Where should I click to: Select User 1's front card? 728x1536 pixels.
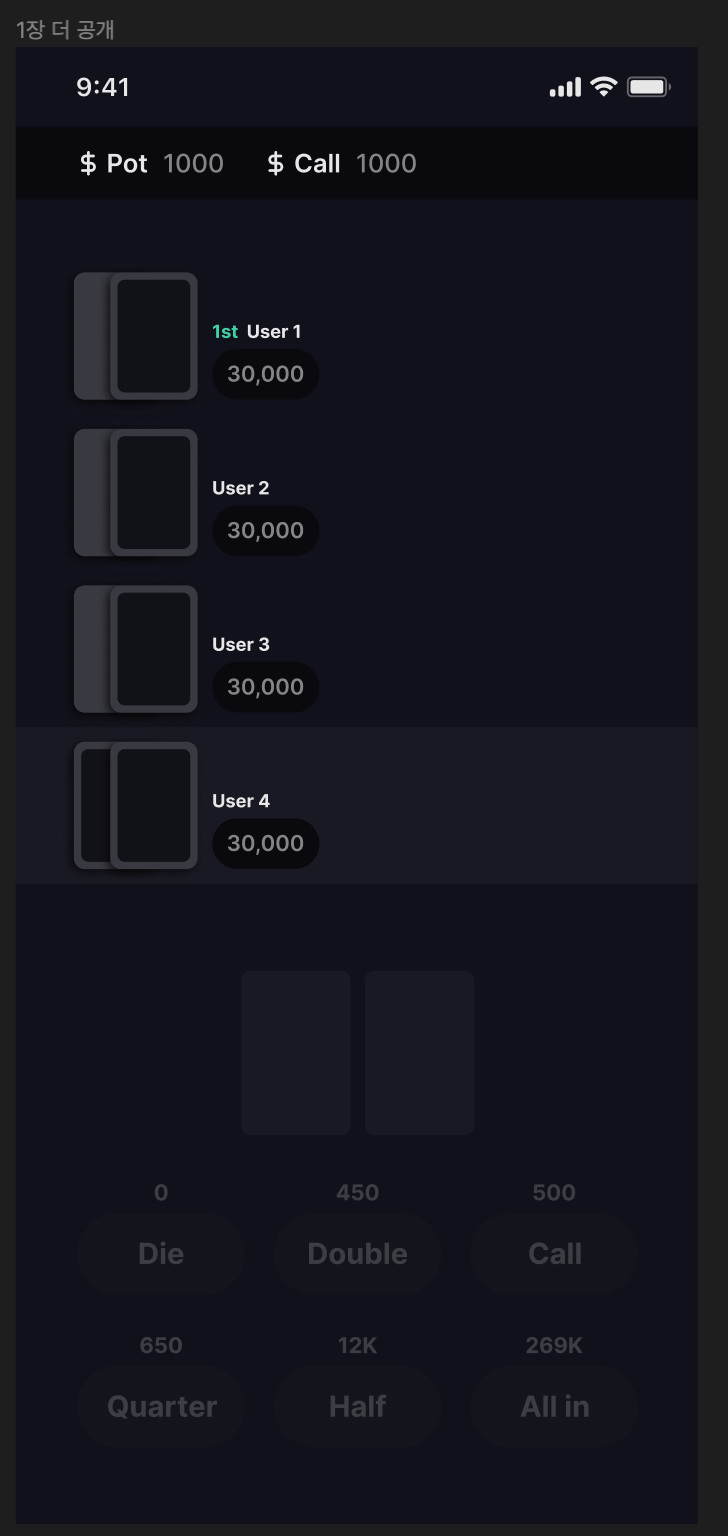[154, 337]
